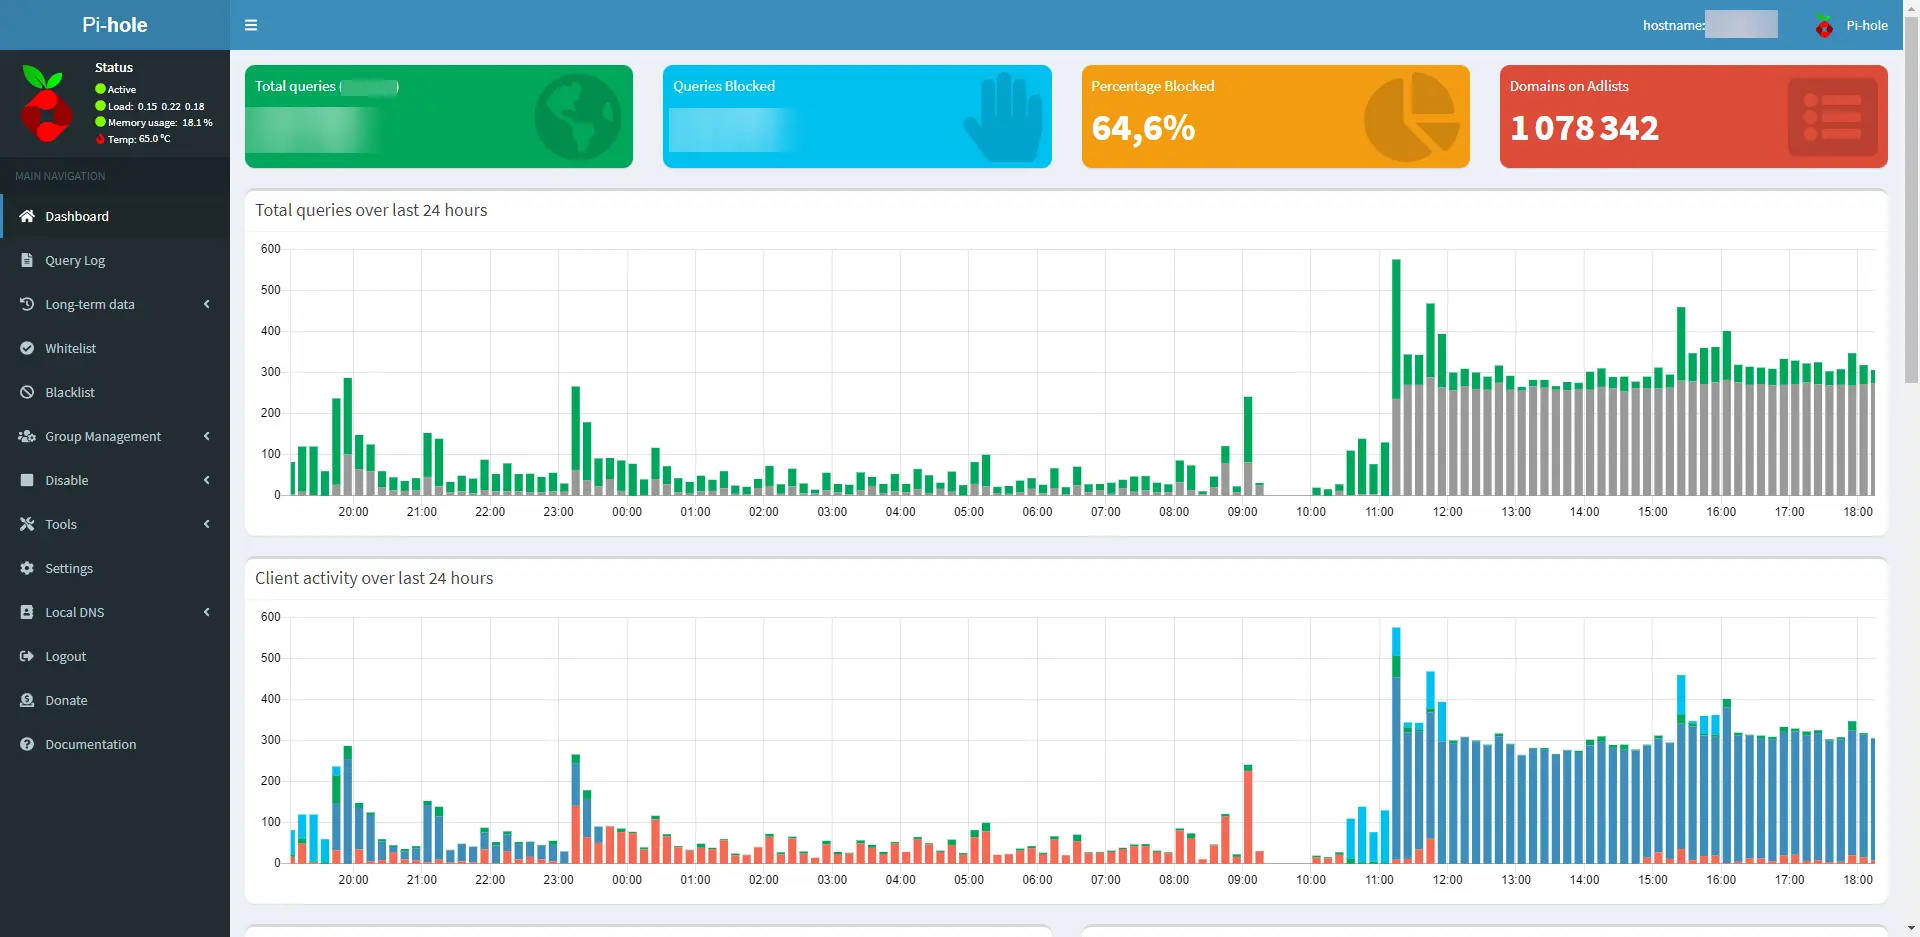1920x937 pixels.
Task: Click the Percentage Blocked orange card
Action: 1275,116
